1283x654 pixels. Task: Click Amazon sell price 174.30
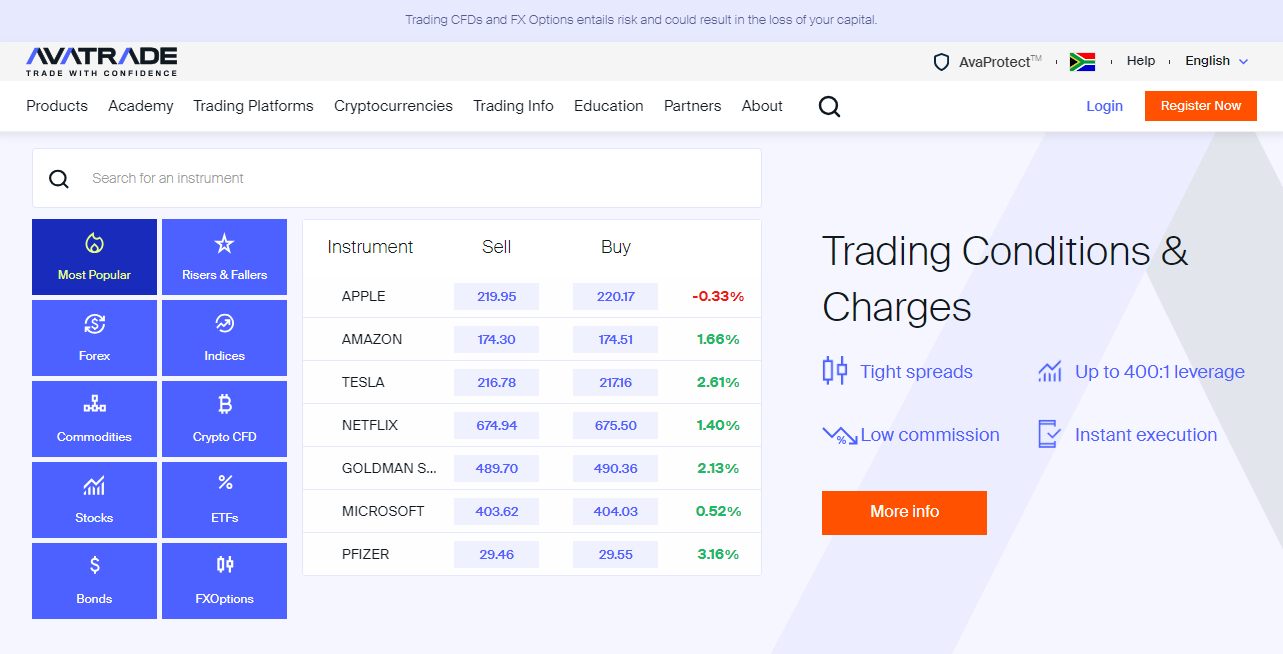coord(496,339)
